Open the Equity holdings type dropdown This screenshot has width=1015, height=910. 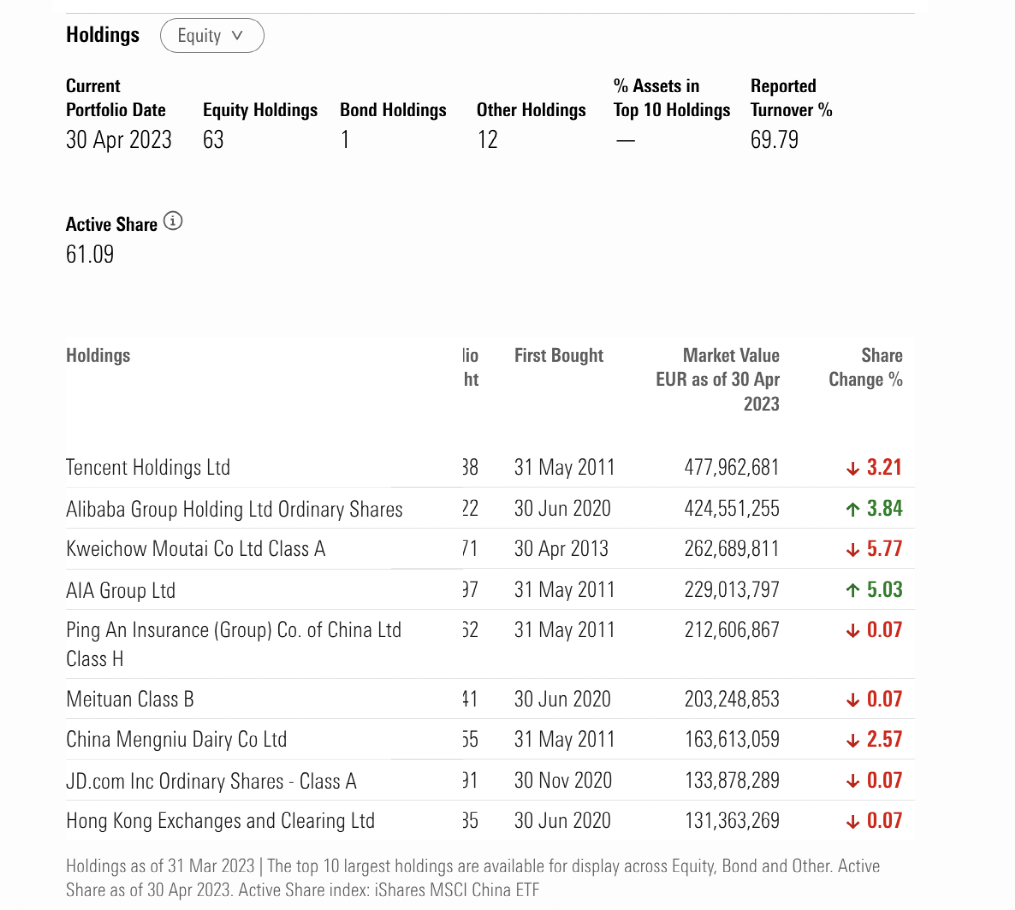pyautogui.click(x=211, y=36)
